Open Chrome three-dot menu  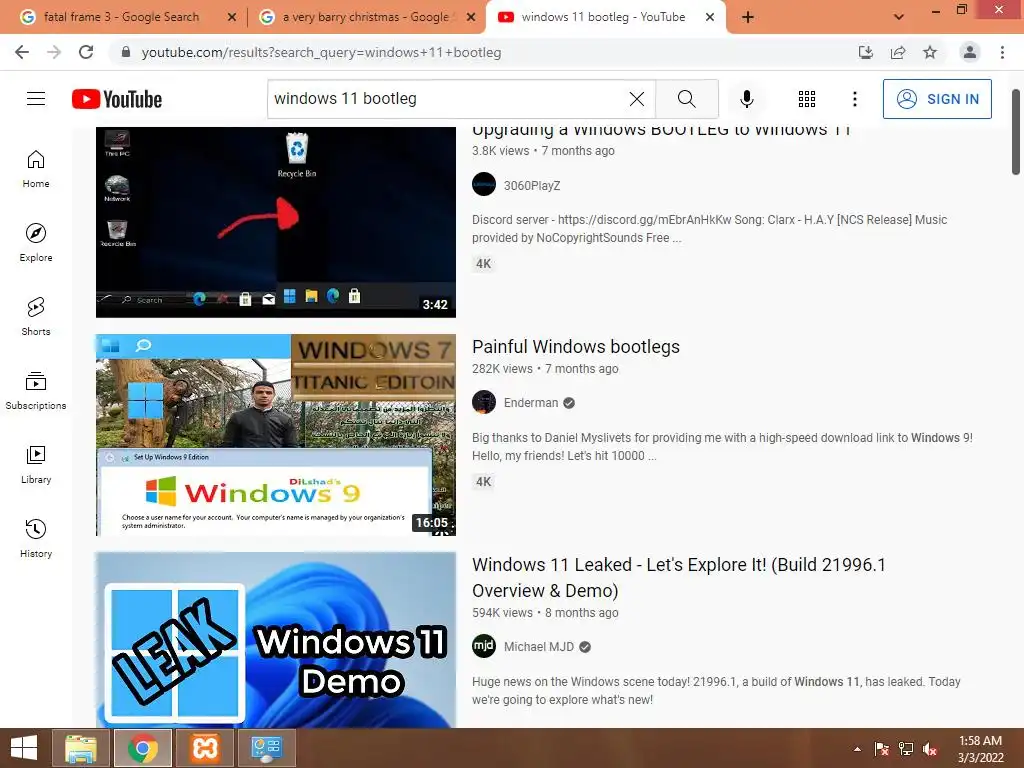point(1002,52)
